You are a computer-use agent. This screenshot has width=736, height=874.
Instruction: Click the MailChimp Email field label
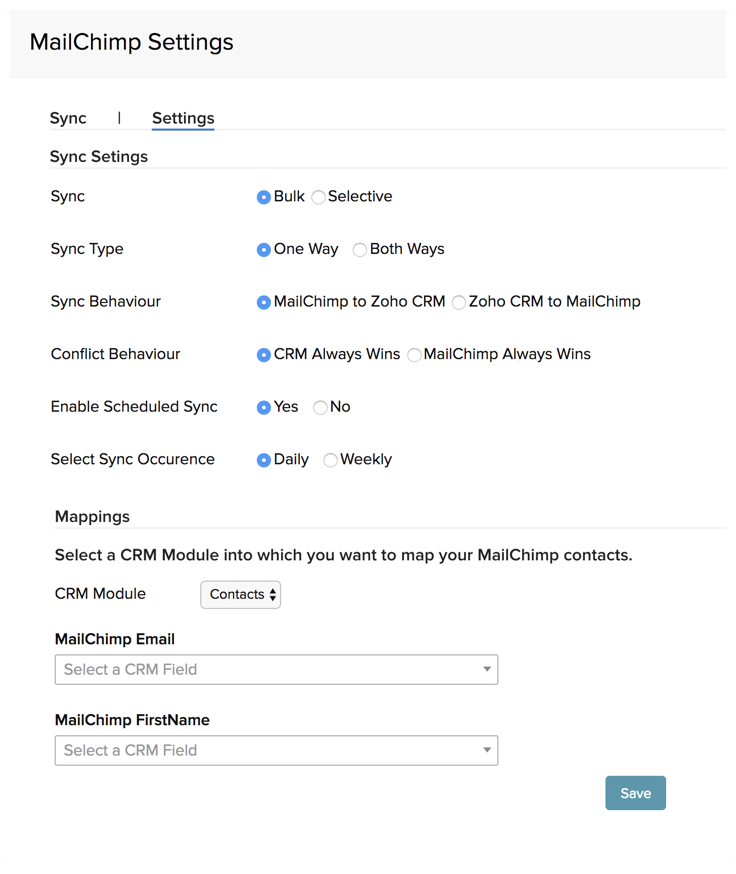click(x=115, y=639)
